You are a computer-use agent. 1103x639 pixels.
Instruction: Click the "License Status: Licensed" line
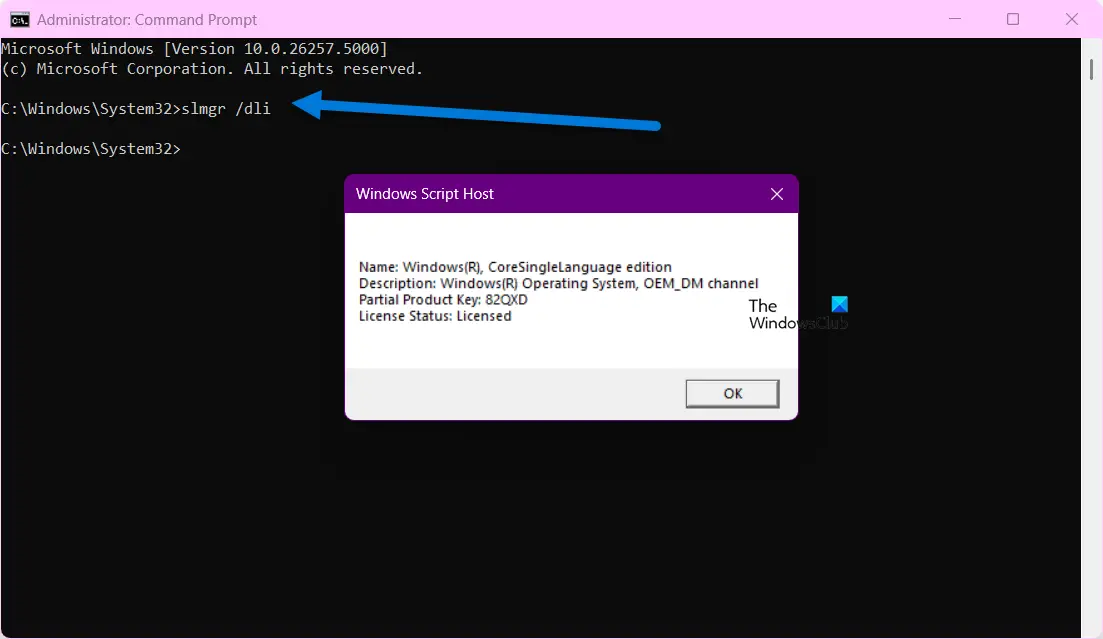435,316
